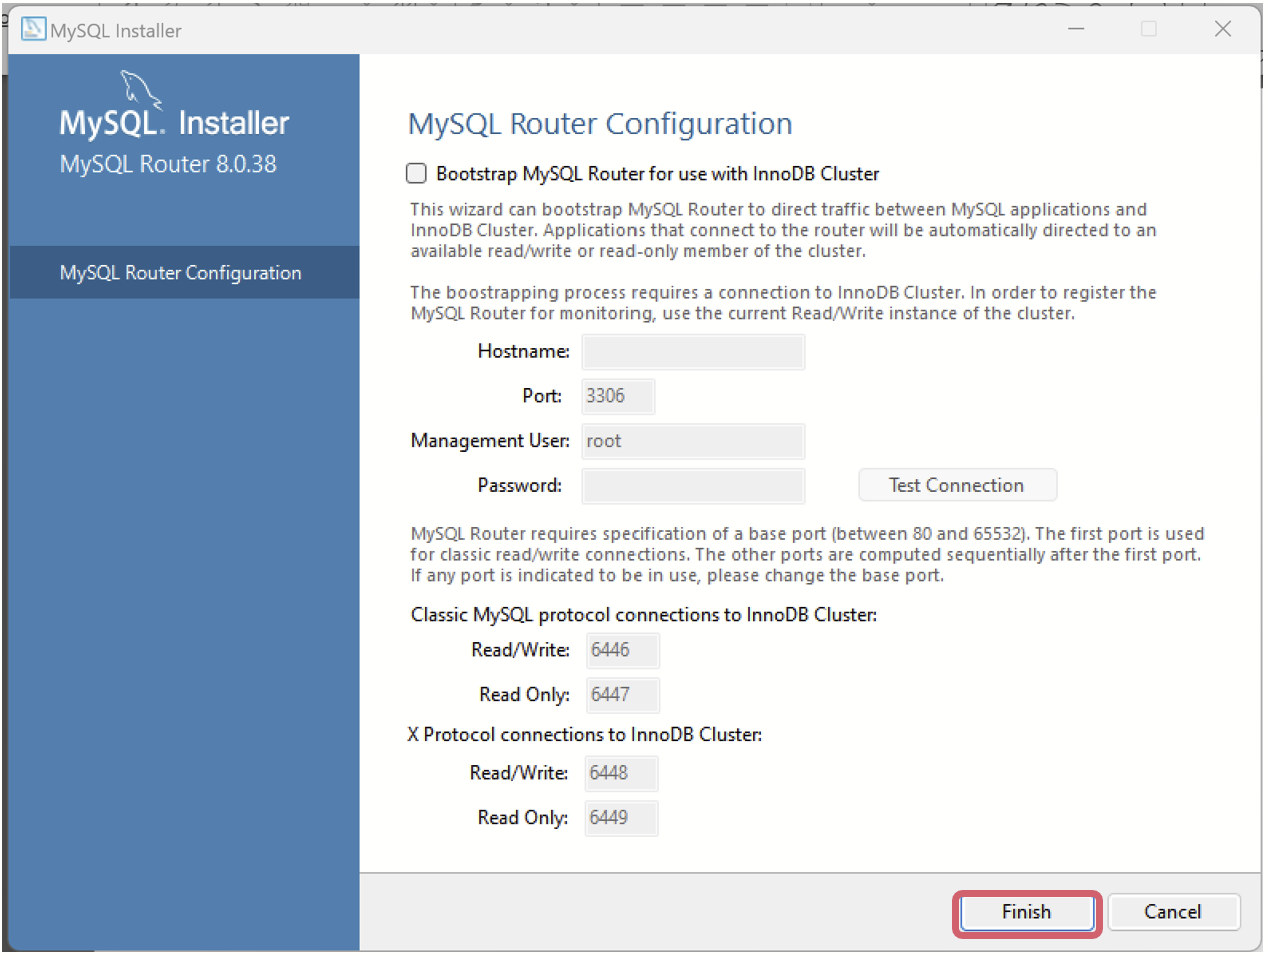The height and width of the screenshot is (954, 1266).
Task: Click the MySQL dolphin logo in sidebar
Action: (141, 88)
